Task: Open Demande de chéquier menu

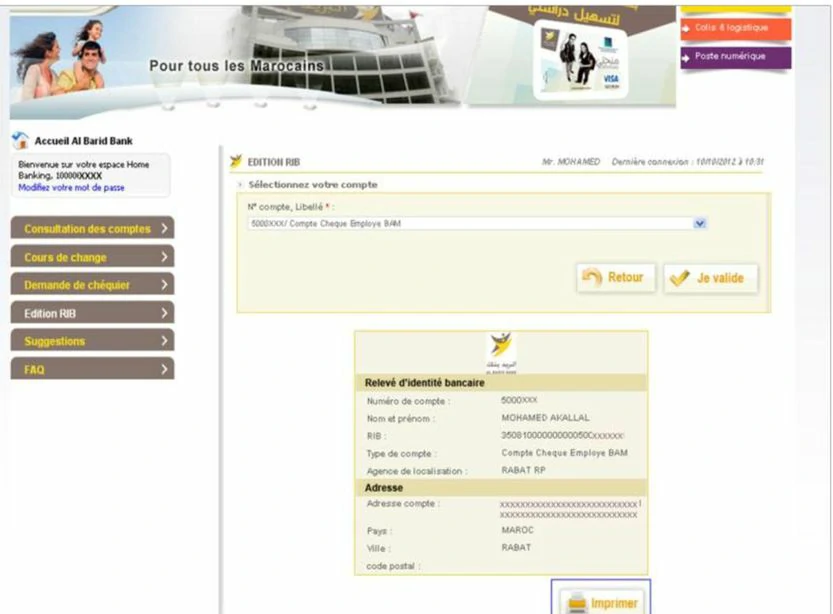Action: (x=92, y=285)
